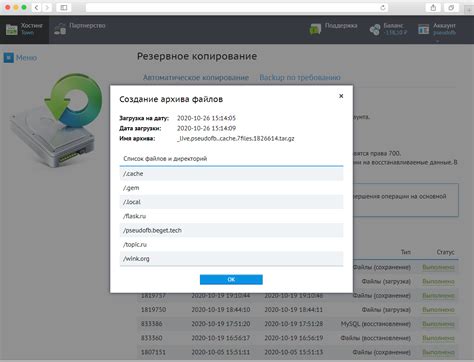The image size is (474, 362).
Task: Close the archive creation dialog with X
Action: [x=341, y=96]
